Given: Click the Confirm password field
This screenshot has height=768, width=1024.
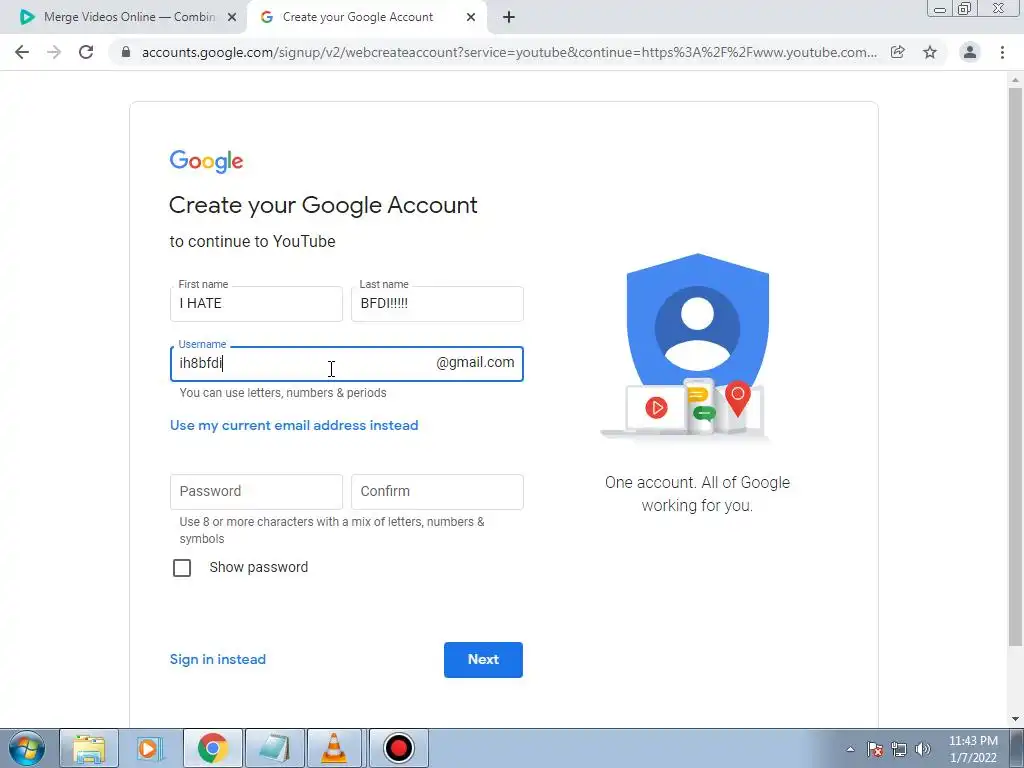Looking at the screenshot, I should click(437, 492).
